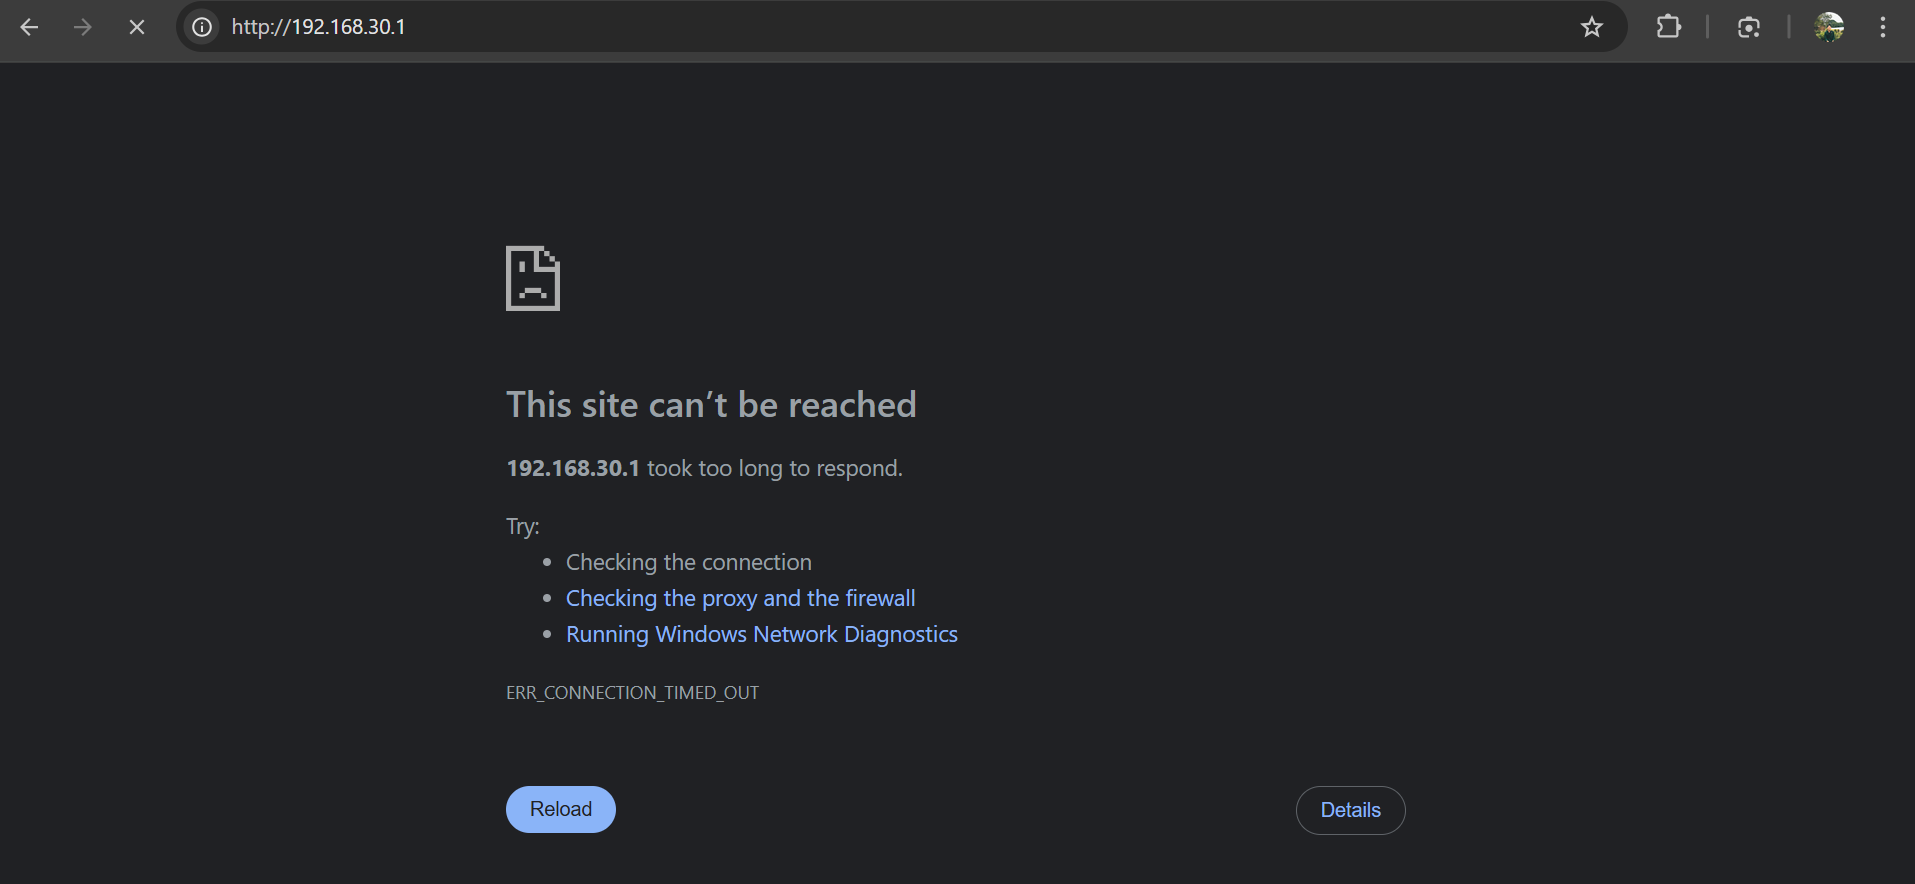
Task: Open Chrome's three-dot menu
Action: [1882, 27]
